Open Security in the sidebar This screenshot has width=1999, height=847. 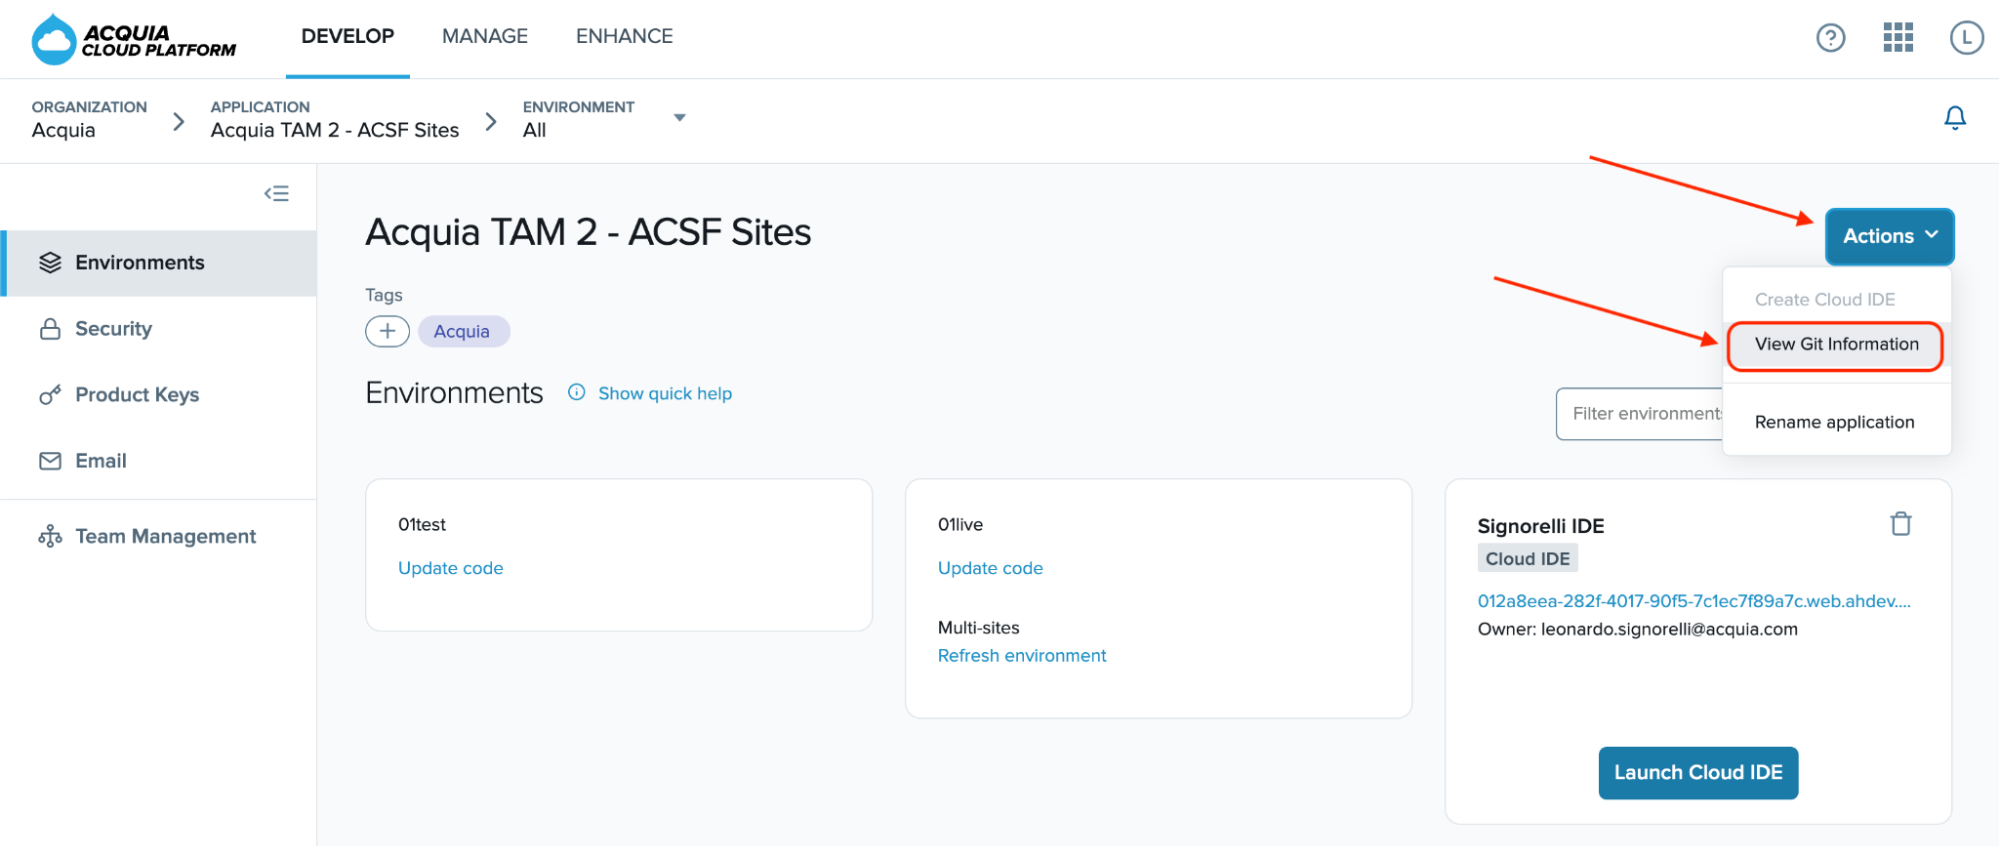click(160, 329)
